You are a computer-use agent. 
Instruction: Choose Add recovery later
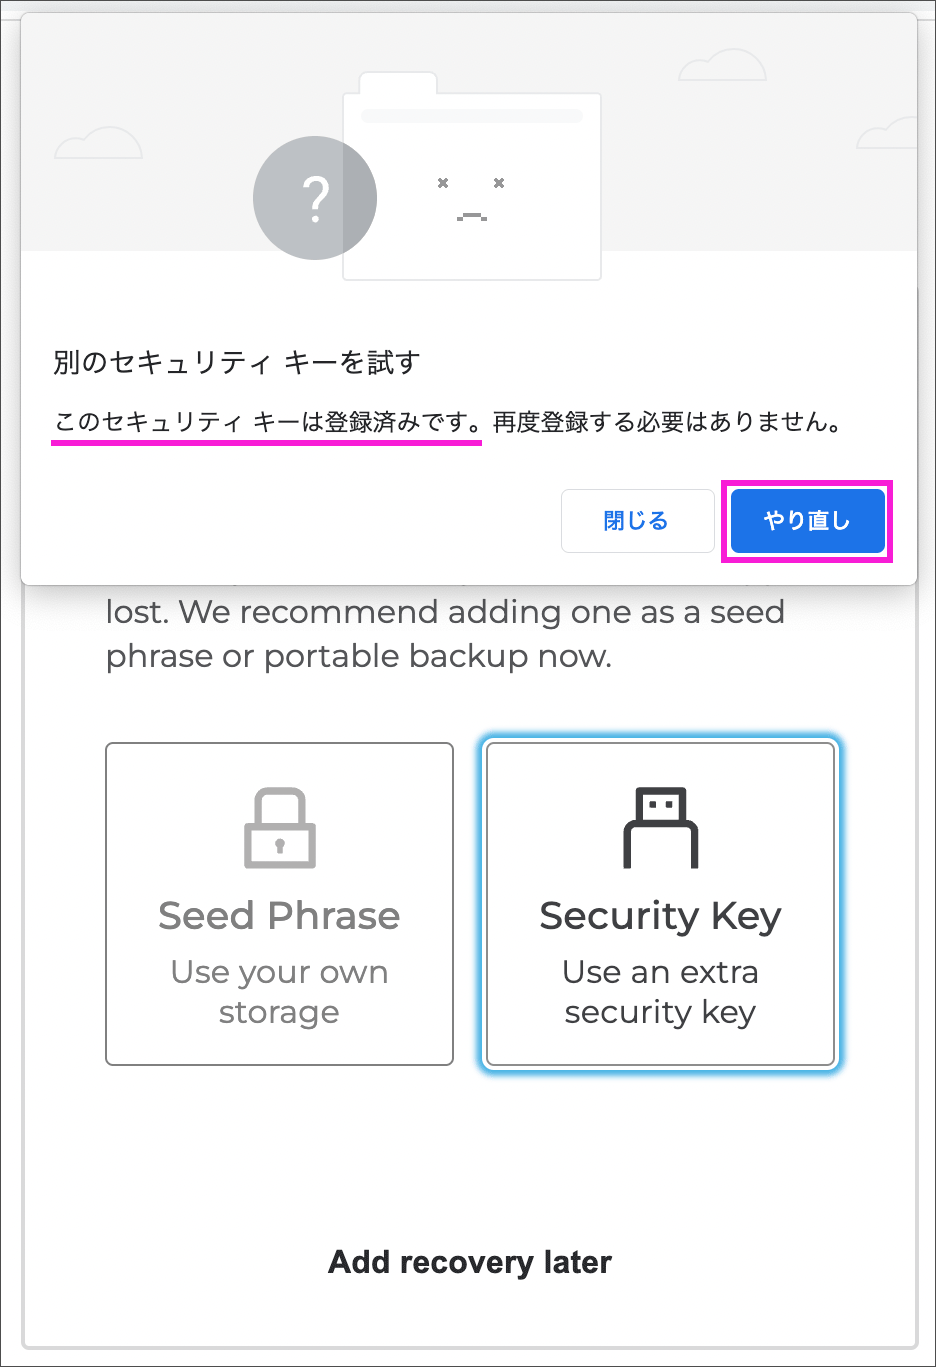click(x=470, y=1262)
